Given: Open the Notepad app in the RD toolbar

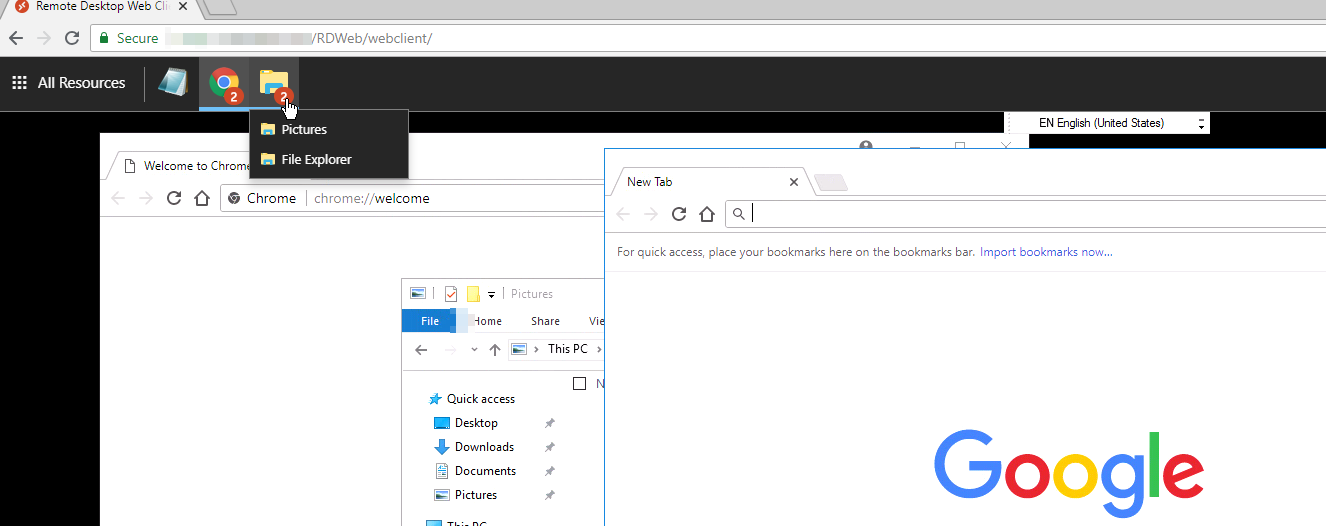Looking at the screenshot, I should tap(173, 84).
